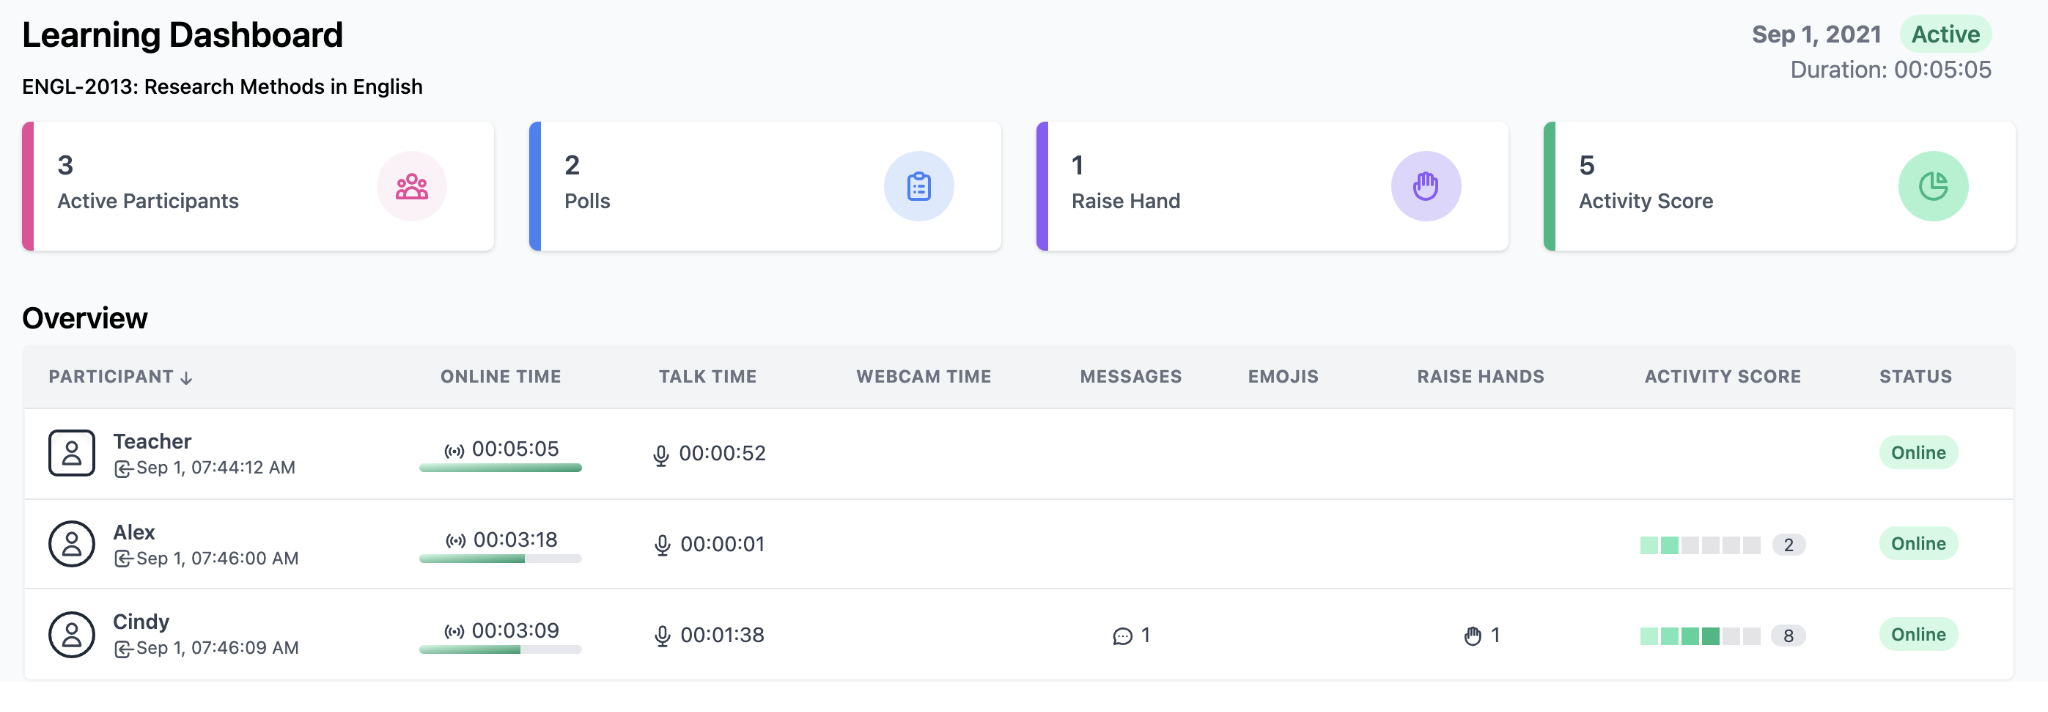Image resolution: width=2048 pixels, height=712 pixels.
Task: Select the Active Participants summary card
Action: click(x=258, y=186)
